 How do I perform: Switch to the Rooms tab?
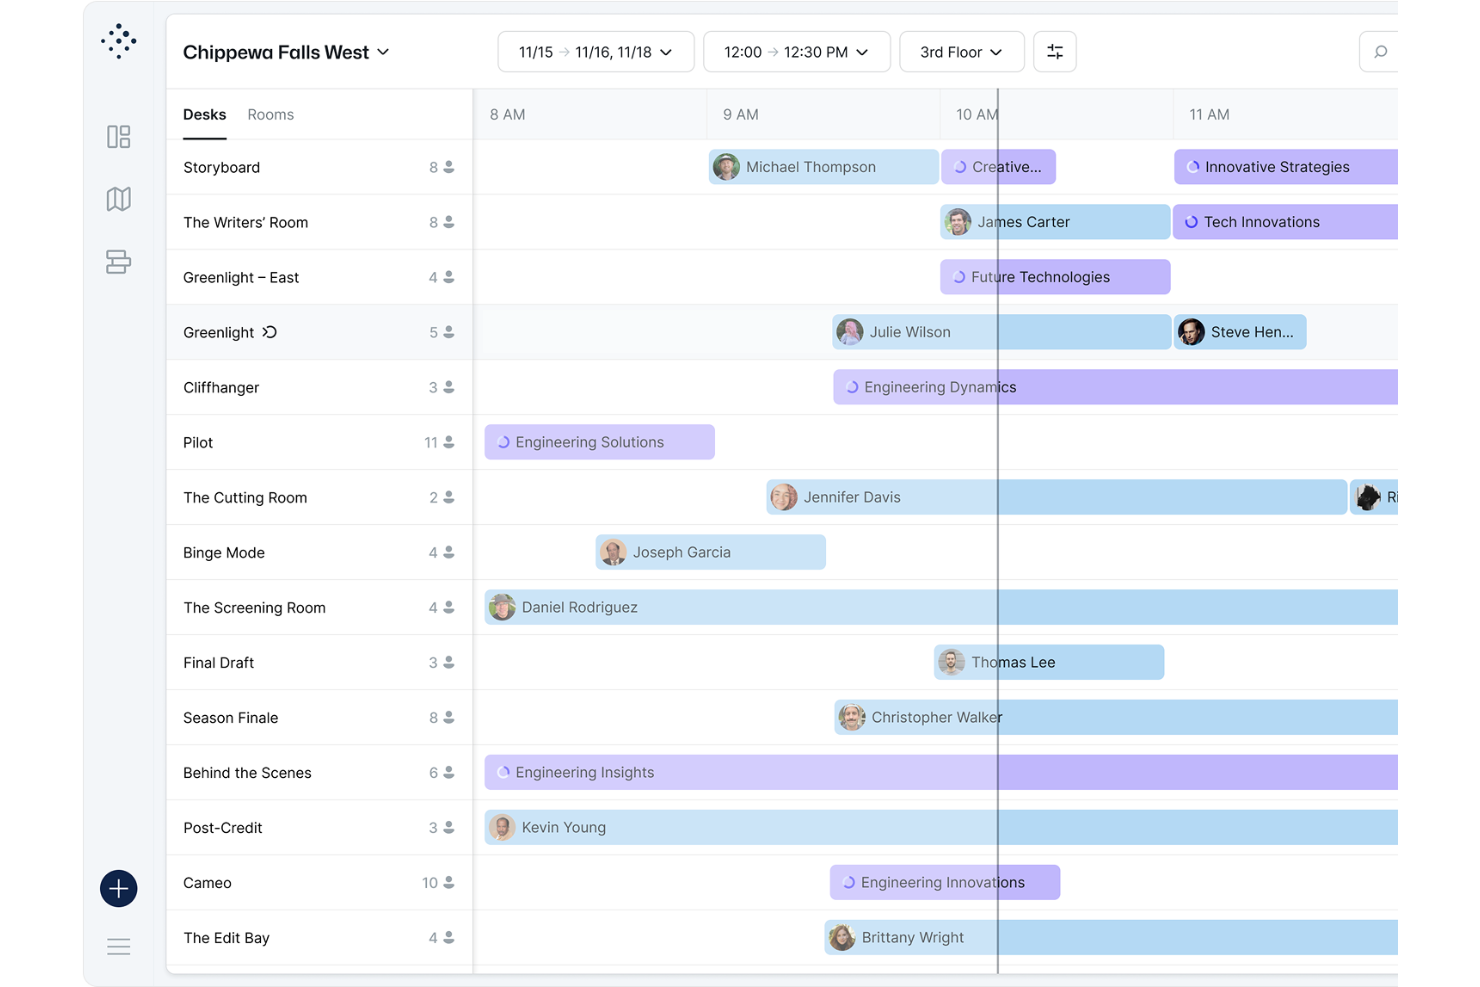click(x=270, y=114)
